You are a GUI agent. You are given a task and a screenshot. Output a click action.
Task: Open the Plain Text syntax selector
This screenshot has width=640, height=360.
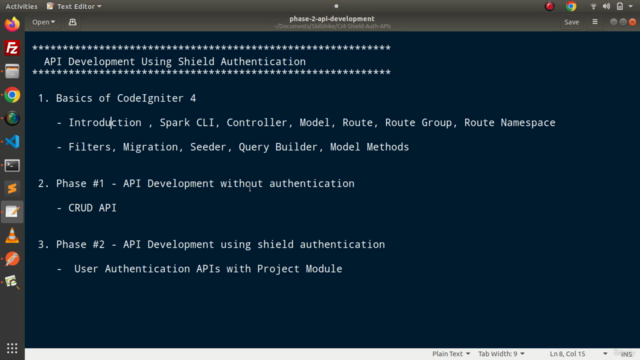[451, 354]
